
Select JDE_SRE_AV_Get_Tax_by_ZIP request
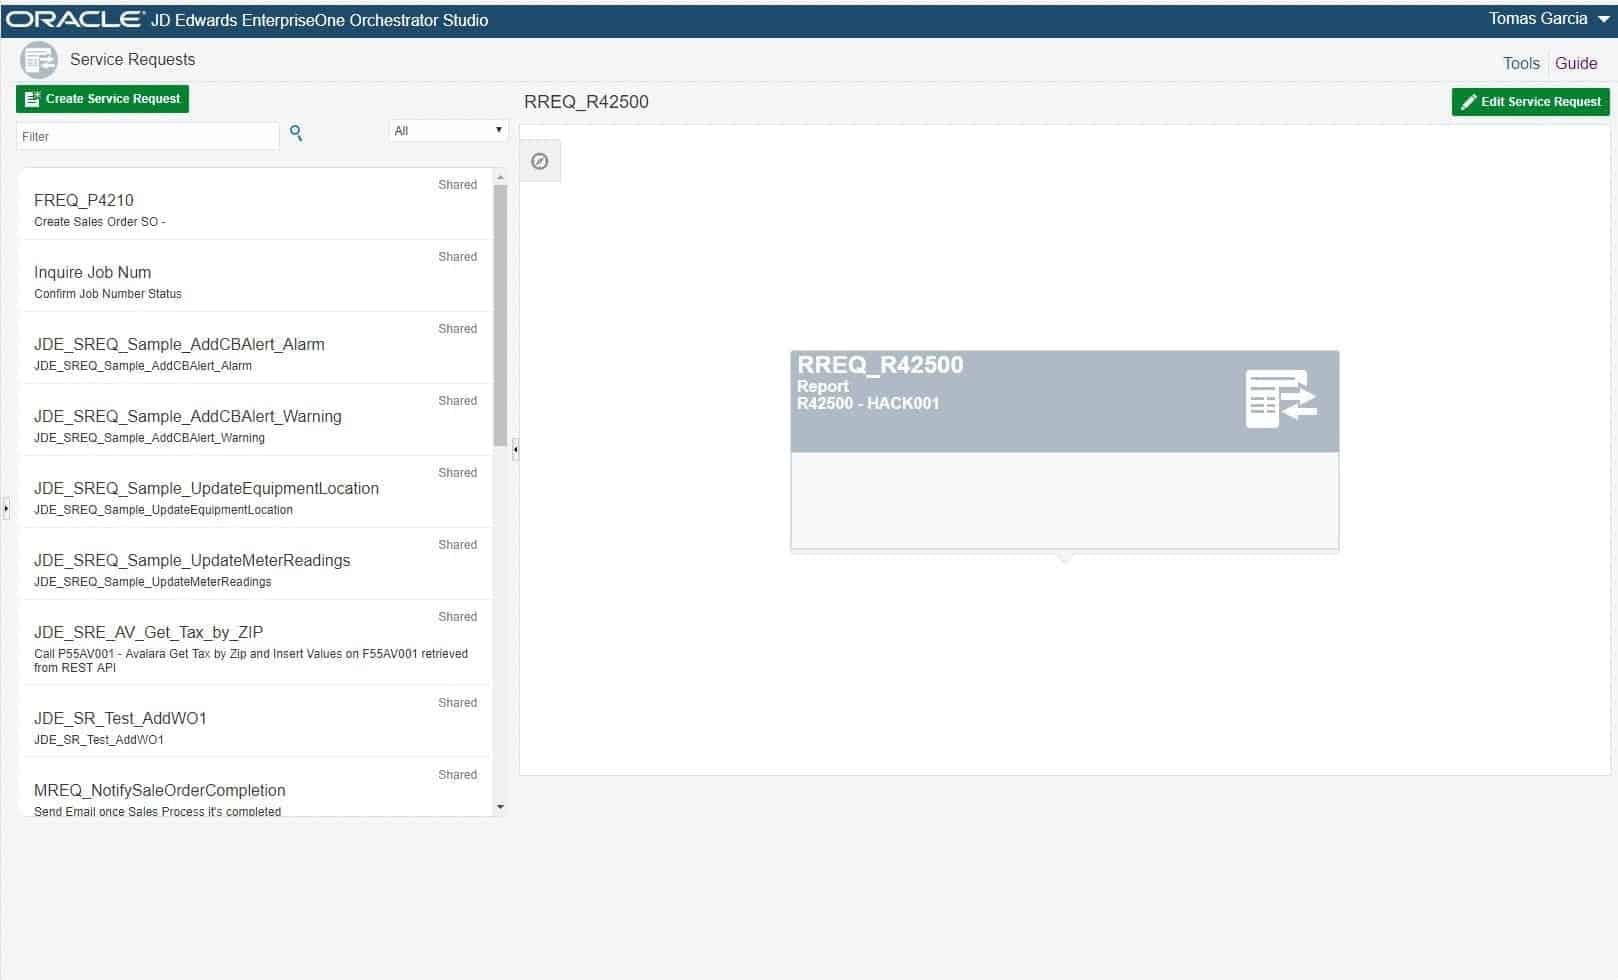coord(256,643)
